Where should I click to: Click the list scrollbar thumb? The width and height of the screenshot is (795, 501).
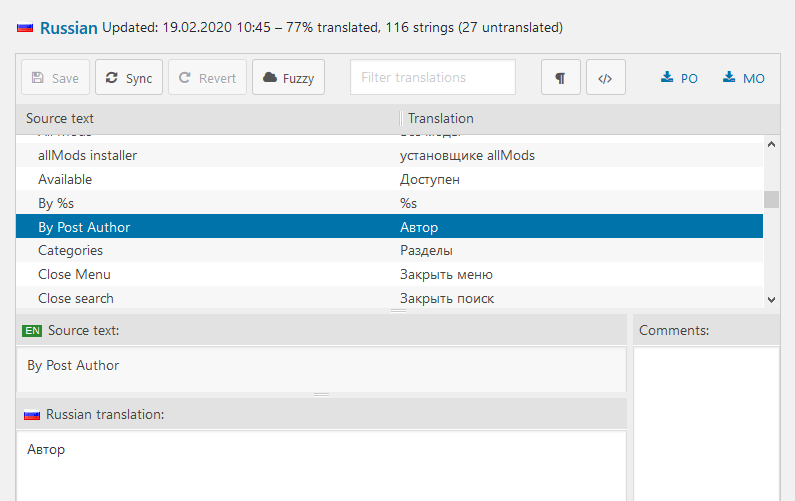click(x=771, y=199)
